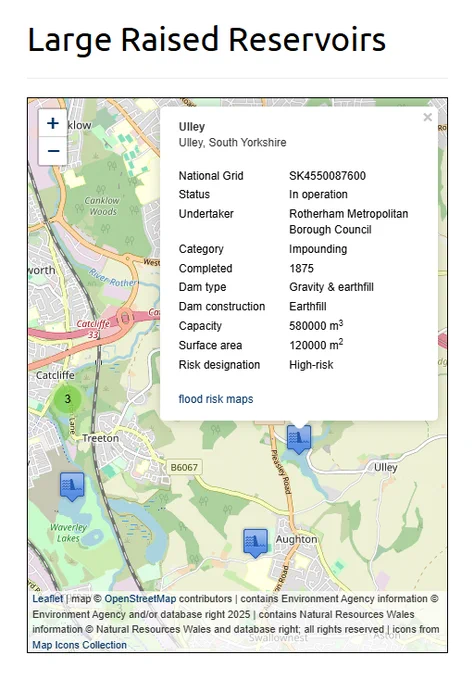The height and width of the screenshot is (680, 474).
Task: Click the Rotherham Metropolitan Borough Council text
Action: coord(349,222)
